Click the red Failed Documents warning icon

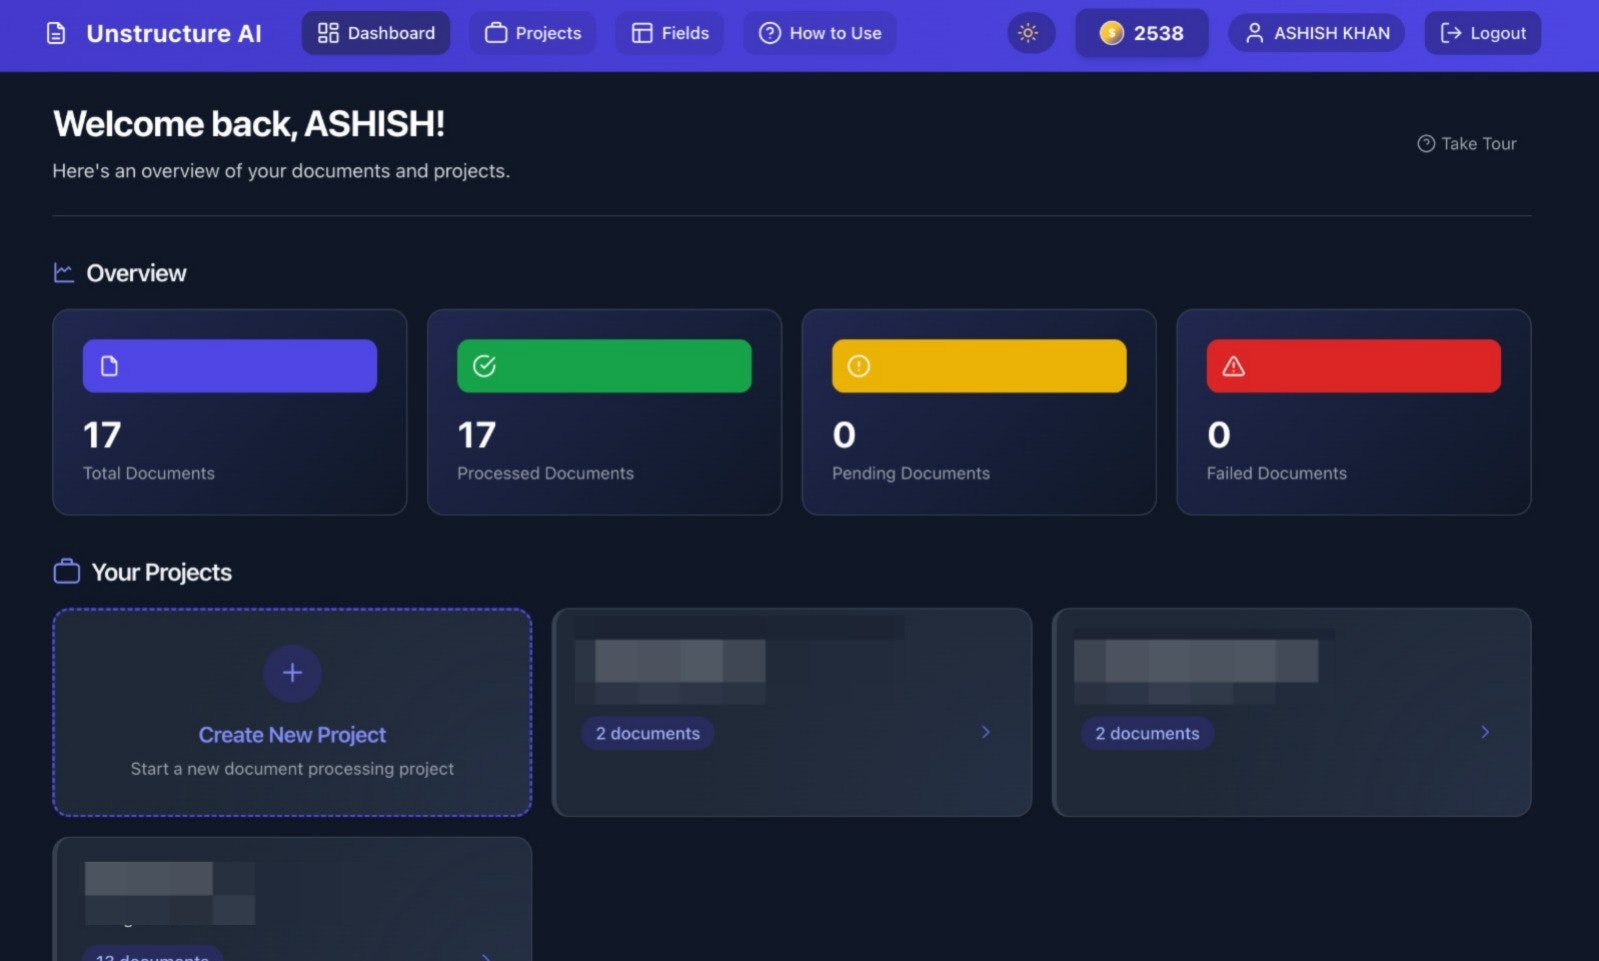(1234, 366)
